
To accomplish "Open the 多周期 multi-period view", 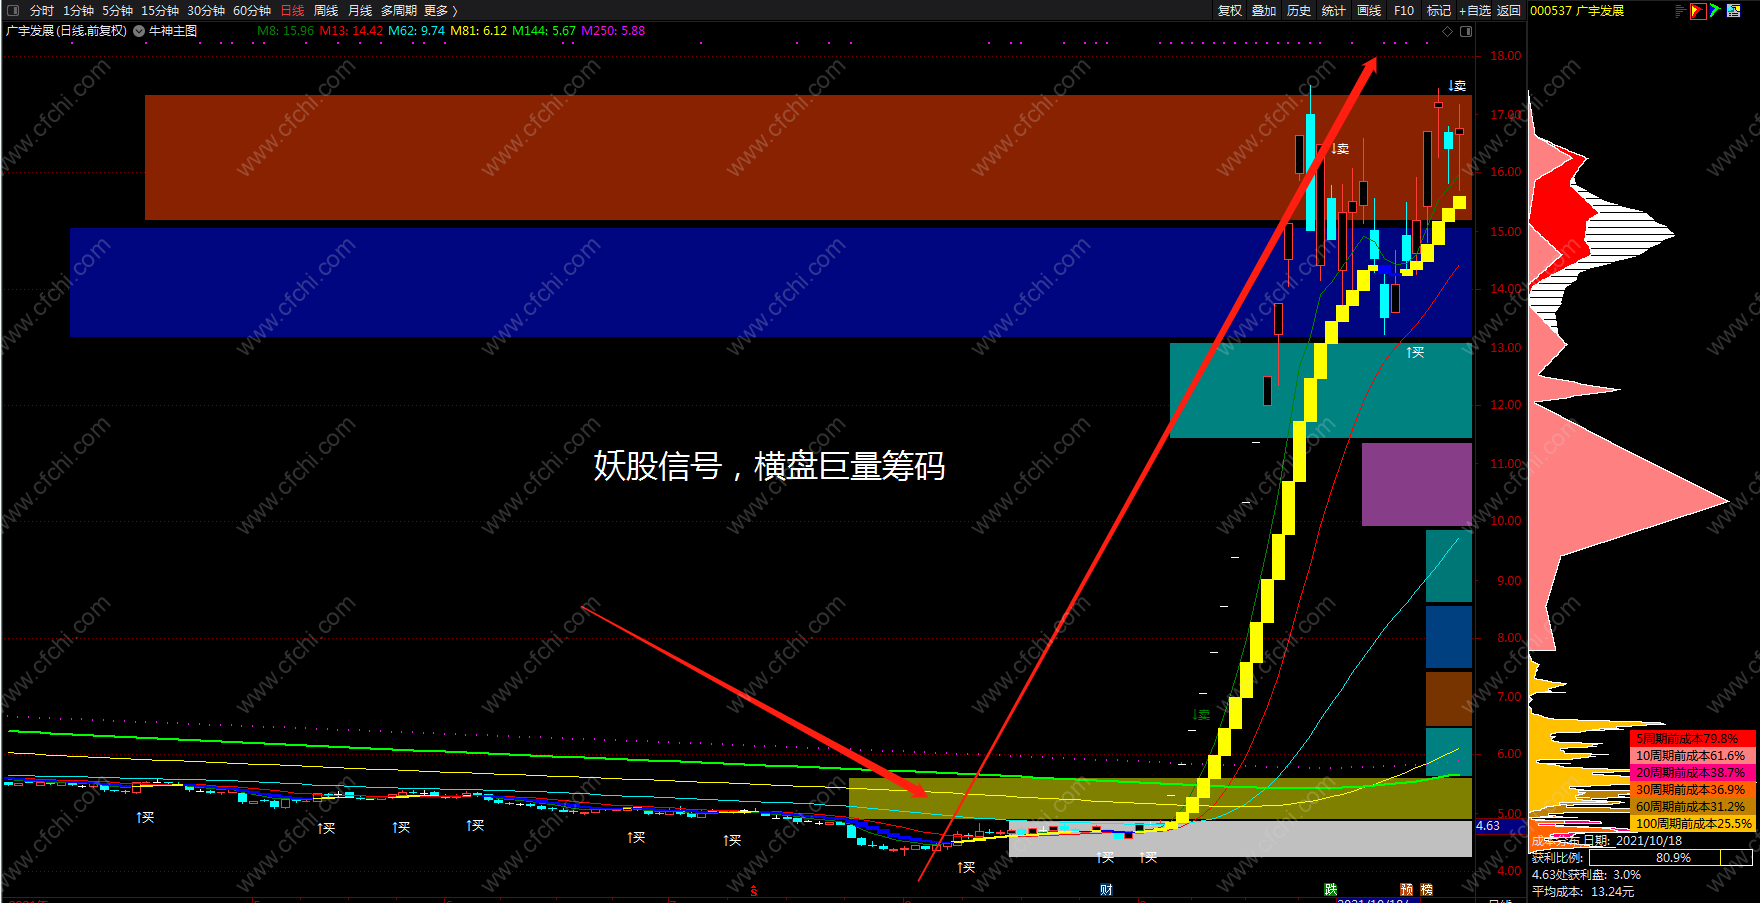I will point(399,11).
